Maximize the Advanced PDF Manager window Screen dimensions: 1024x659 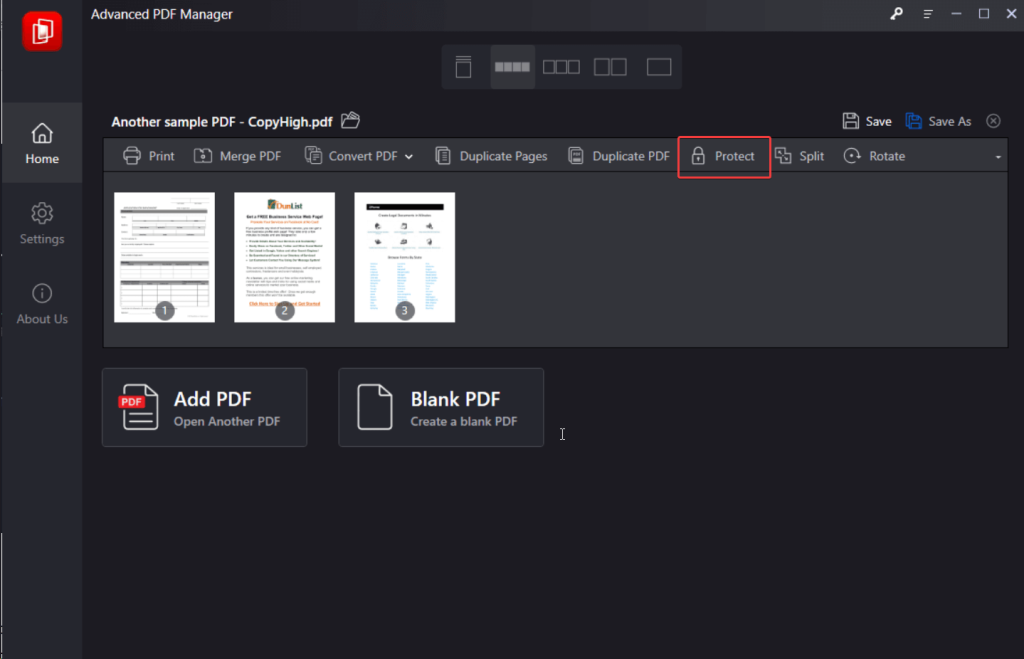click(x=984, y=14)
